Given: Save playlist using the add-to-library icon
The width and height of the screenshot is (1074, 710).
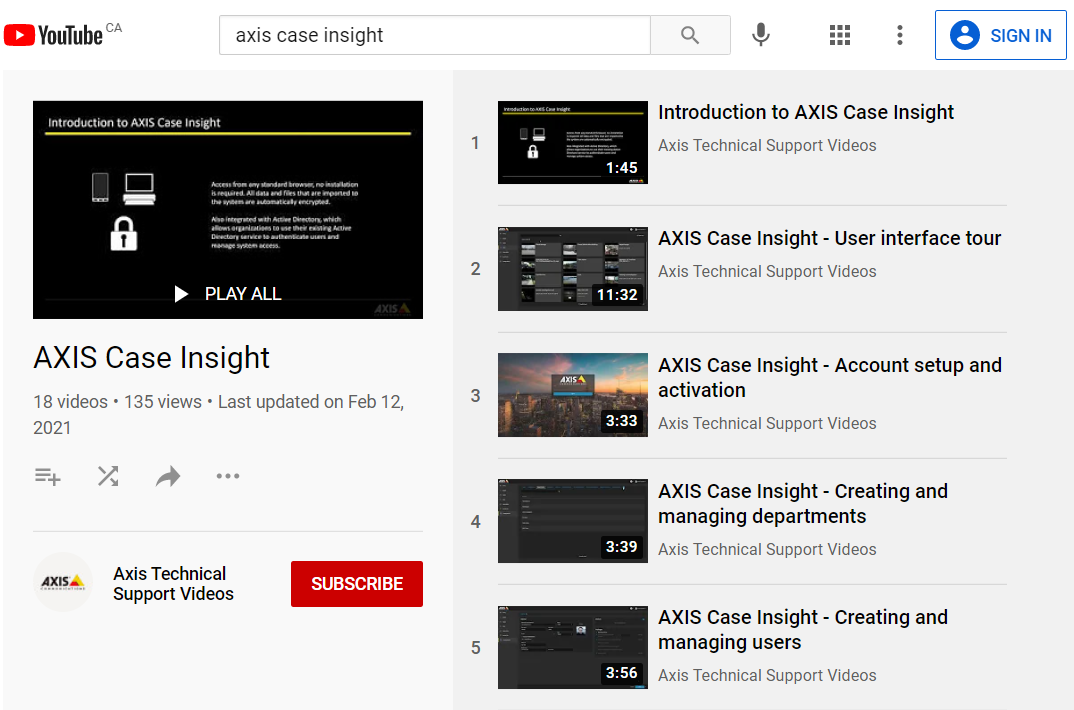Looking at the screenshot, I should tap(48, 476).
